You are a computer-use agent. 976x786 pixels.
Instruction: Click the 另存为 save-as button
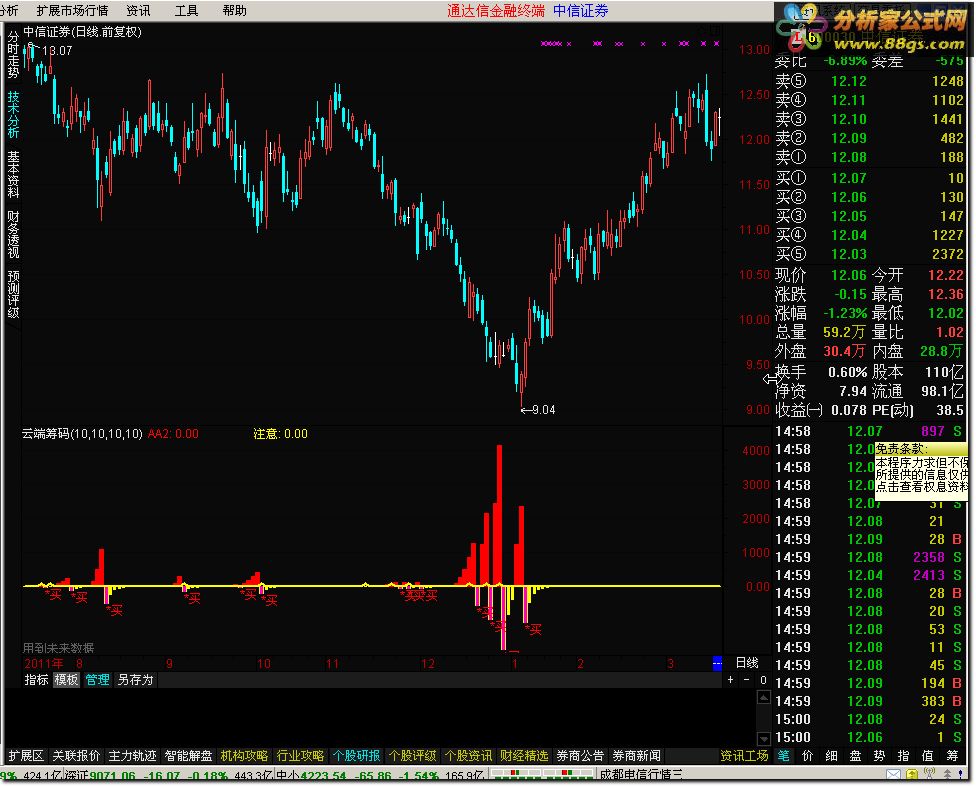coord(135,680)
